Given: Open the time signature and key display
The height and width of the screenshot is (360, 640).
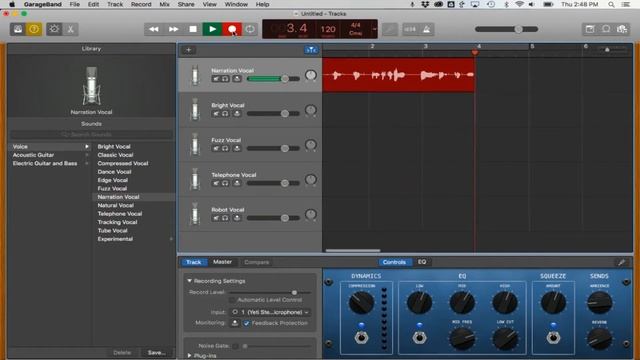Looking at the screenshot, I should tap(356, 29).
